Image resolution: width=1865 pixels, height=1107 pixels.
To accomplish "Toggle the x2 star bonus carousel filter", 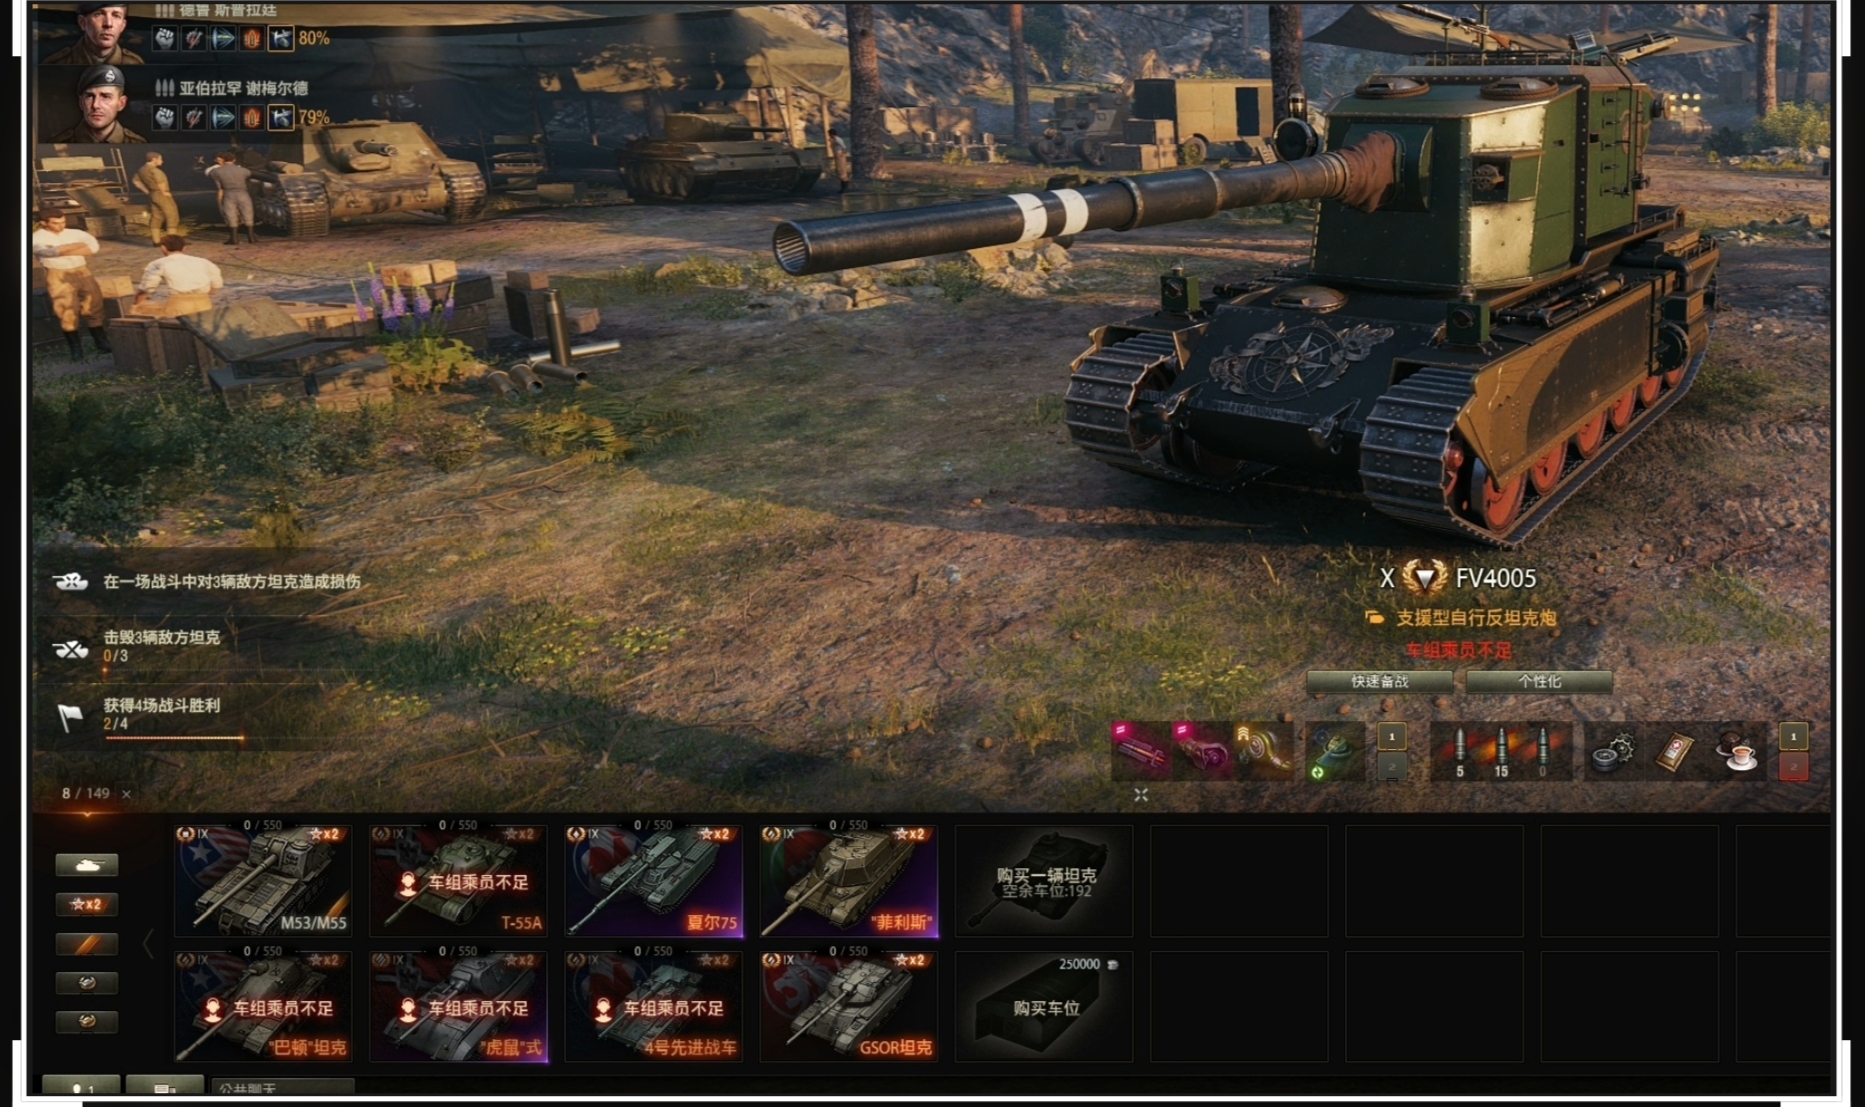I will [87, 904].
